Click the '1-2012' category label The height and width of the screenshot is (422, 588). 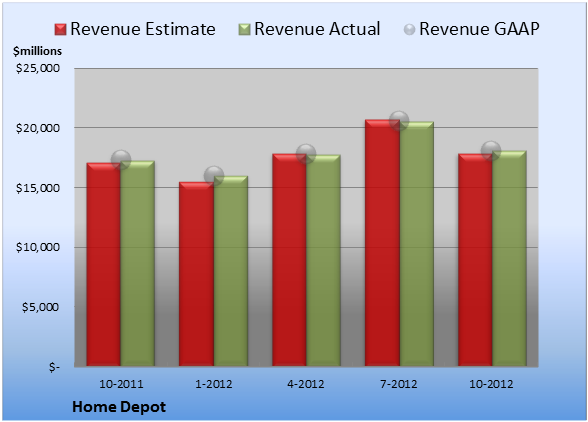tap(213, 384)
